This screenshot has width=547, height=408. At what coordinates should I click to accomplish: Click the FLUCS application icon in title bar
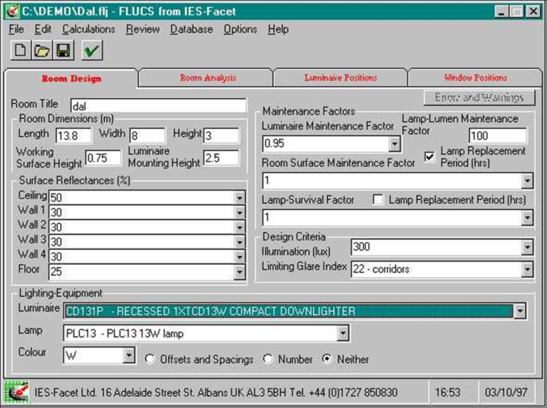[x=12, y=11]
